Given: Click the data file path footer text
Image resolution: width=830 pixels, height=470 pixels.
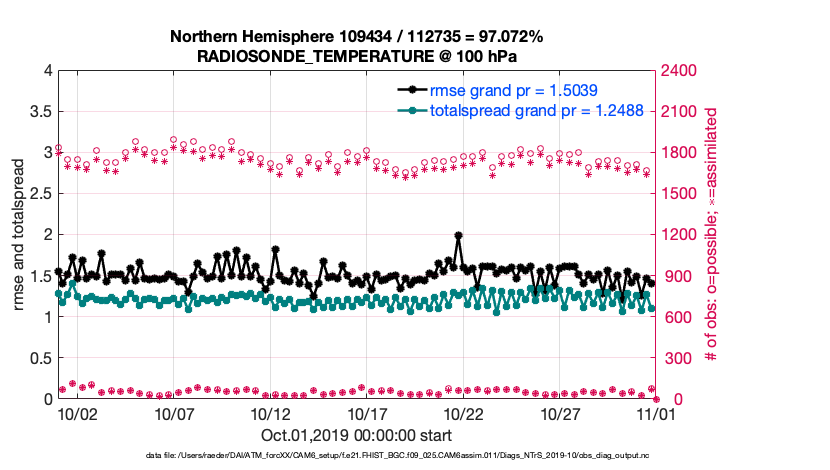Looking at the screenshot, I should (x=397, y=455).
